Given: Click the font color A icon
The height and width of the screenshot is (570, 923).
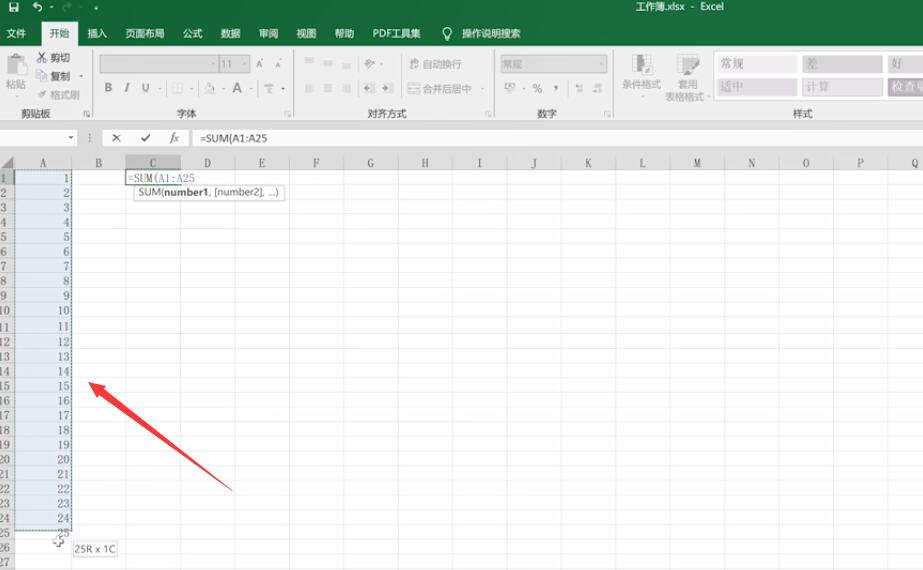Looking at the screenshot, I should 237,88.
